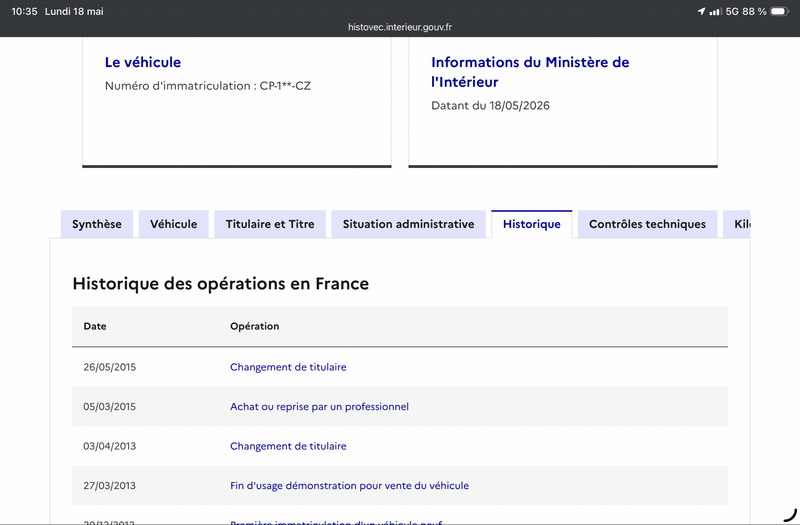
Task: Select text 'Numéro d'immatriculation : CP-1**-CZ'
Action: (208, 86)
